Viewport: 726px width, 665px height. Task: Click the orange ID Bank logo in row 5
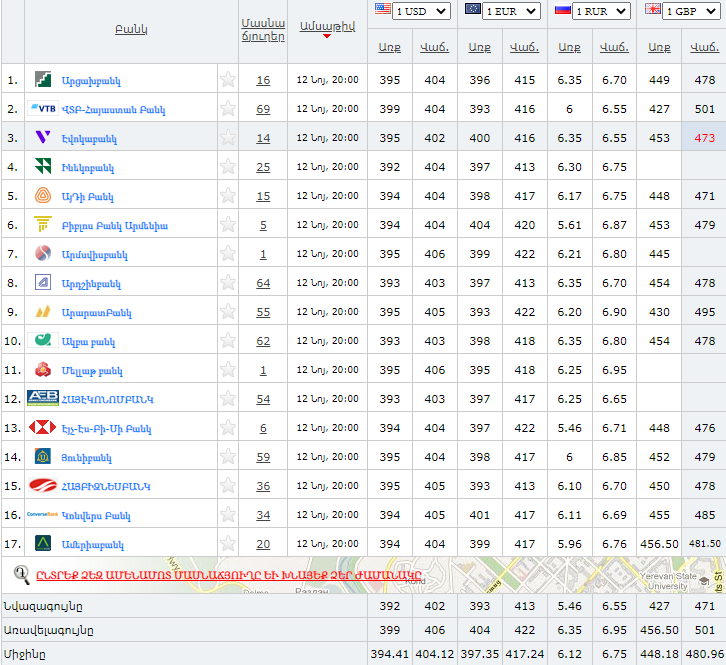(43, 195)
